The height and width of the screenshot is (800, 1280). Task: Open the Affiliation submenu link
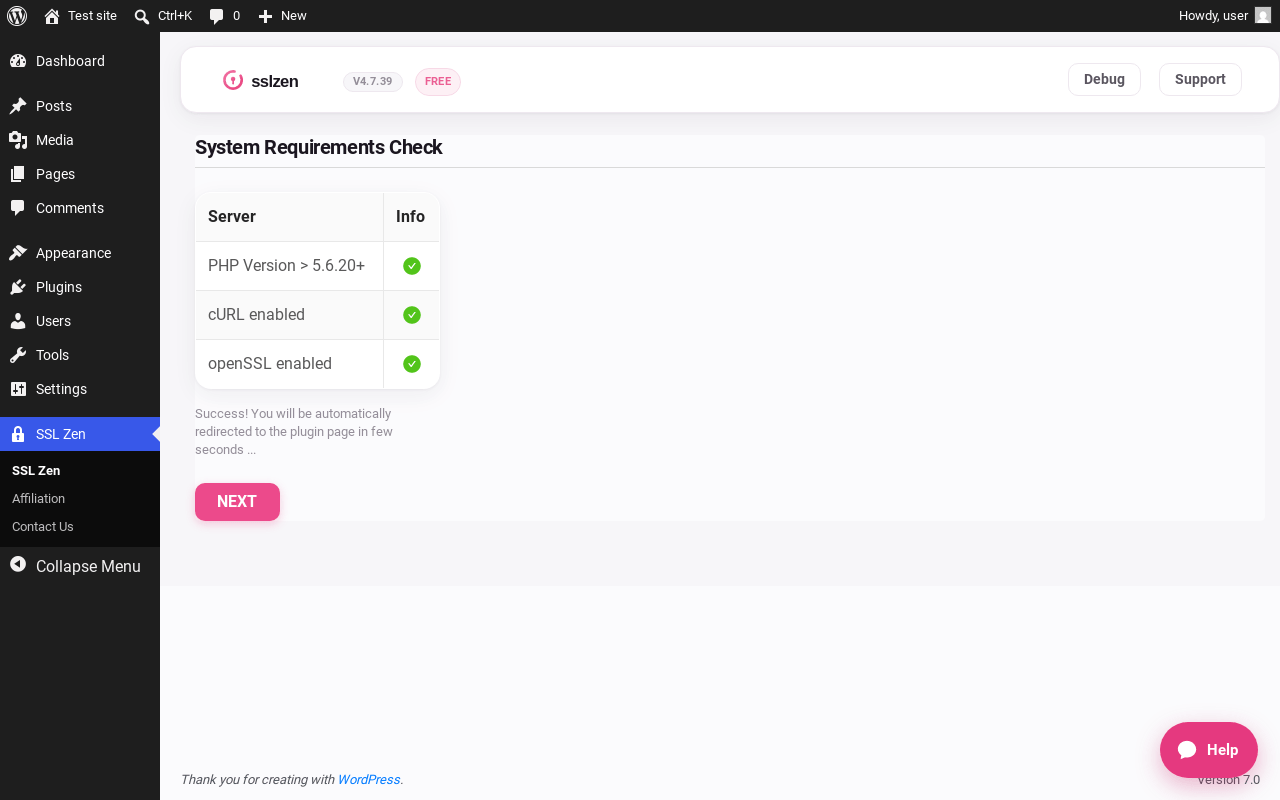click(x=80, y=498)
